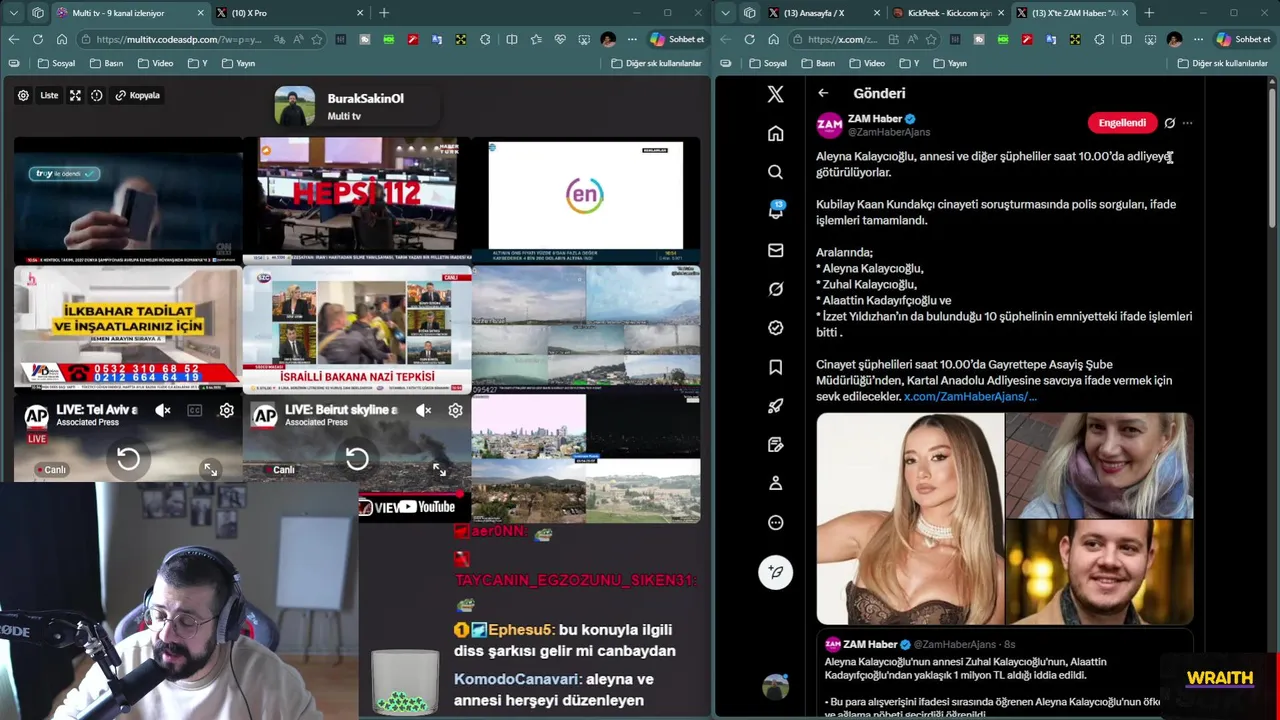This screenshot has height=720, width=1280.
Task: Unmute the Beirut skyline live stream
Action: (424, 410)
